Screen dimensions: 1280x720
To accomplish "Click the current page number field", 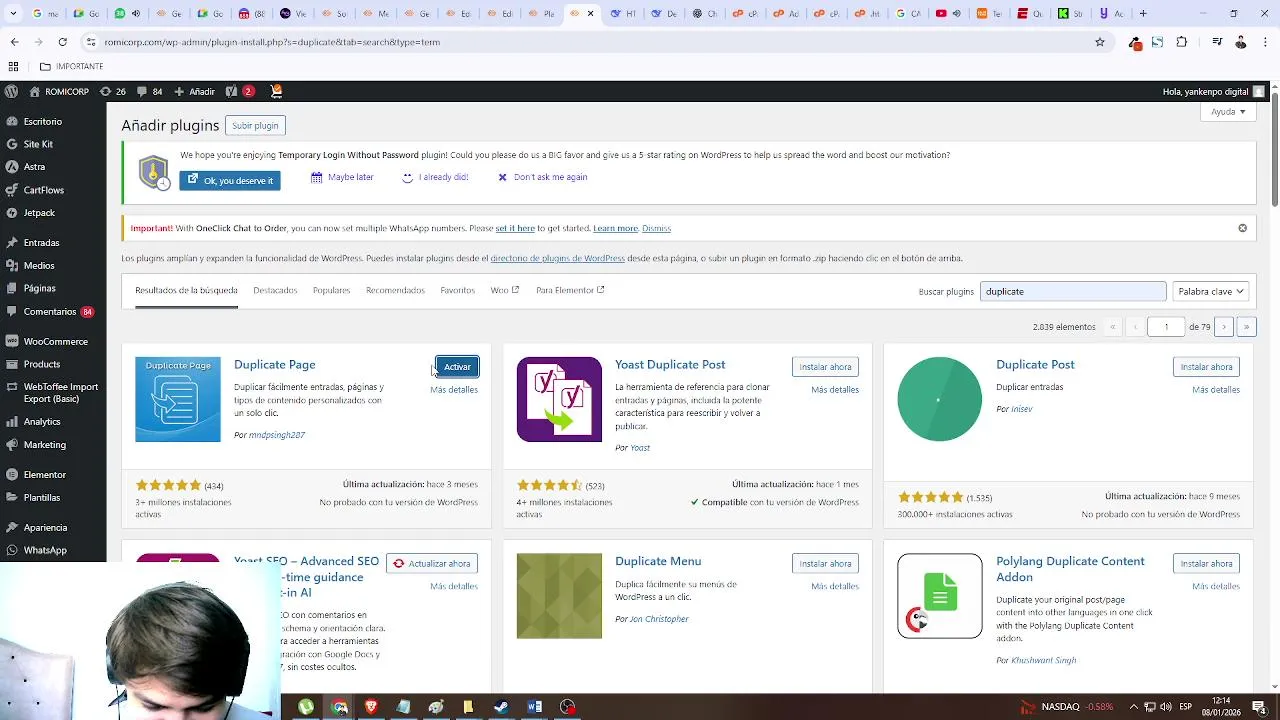I will tap(1166, 327).
